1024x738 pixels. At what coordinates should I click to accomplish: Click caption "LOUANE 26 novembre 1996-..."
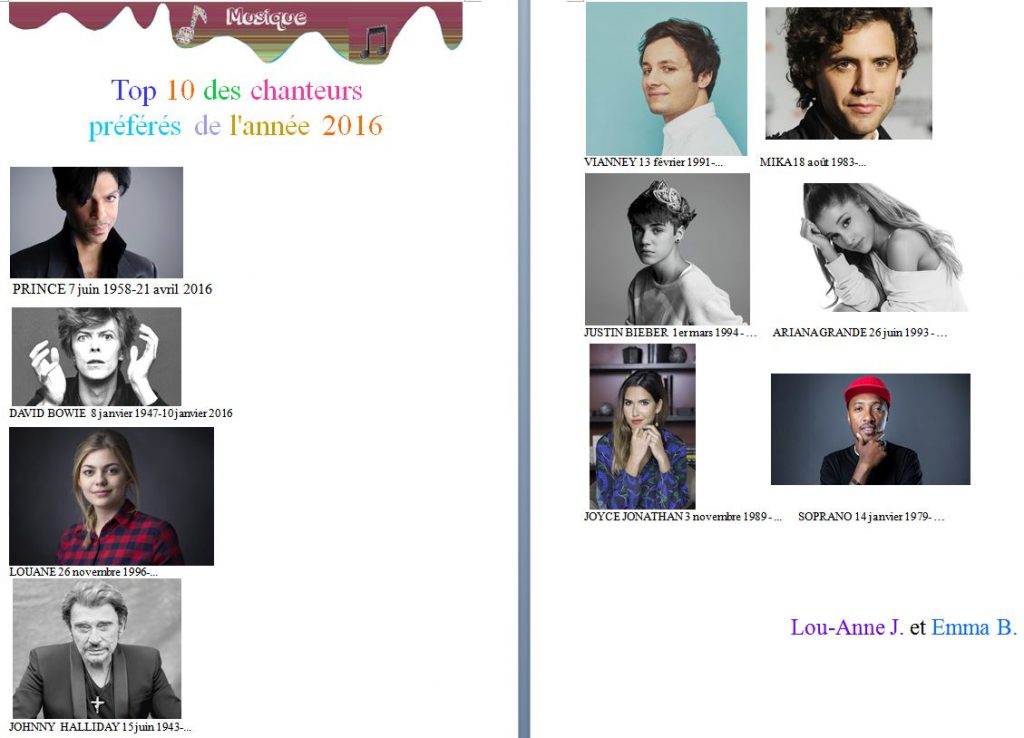pos(84,571)
